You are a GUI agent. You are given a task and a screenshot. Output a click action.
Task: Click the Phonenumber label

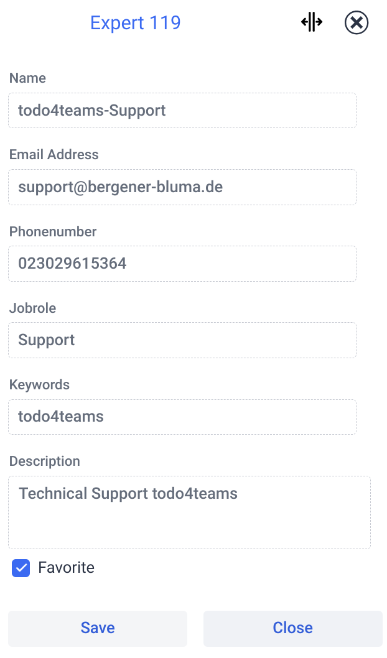point(53,231)
